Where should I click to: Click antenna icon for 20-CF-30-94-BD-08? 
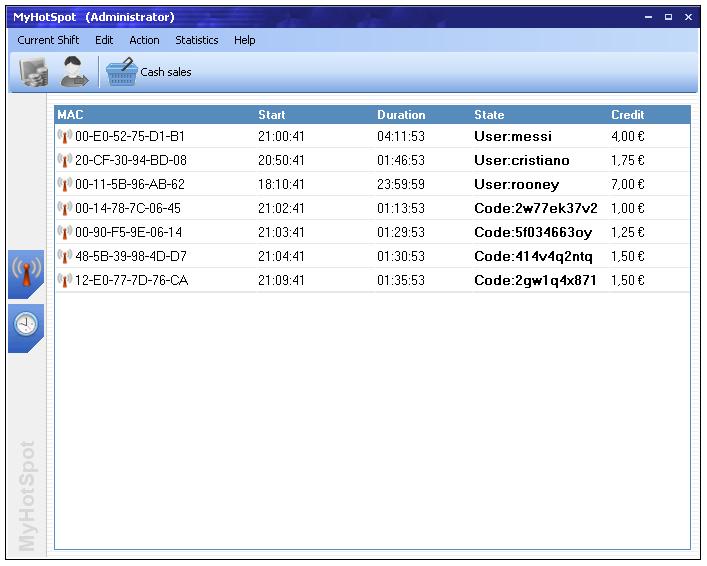point(64,160)
